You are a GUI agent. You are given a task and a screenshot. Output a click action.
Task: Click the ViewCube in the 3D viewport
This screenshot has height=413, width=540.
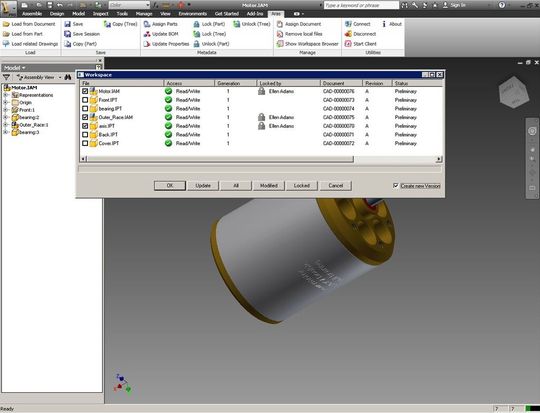pos(514,92)
